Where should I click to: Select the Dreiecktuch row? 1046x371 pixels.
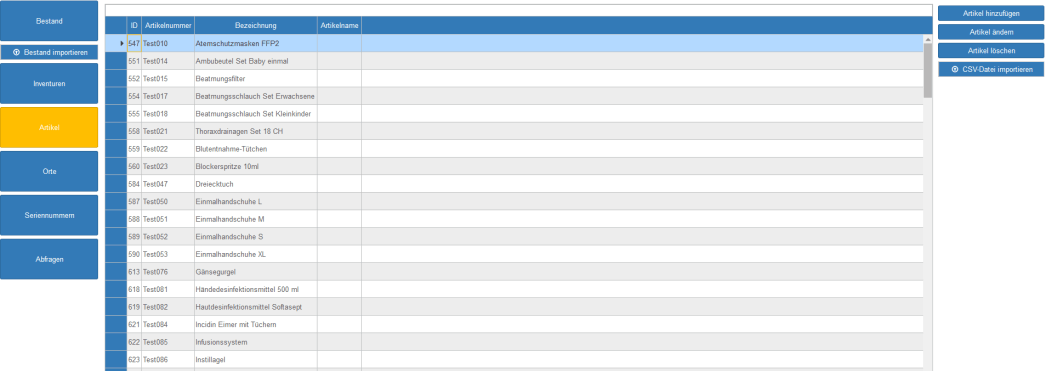[x=514, y=183]
